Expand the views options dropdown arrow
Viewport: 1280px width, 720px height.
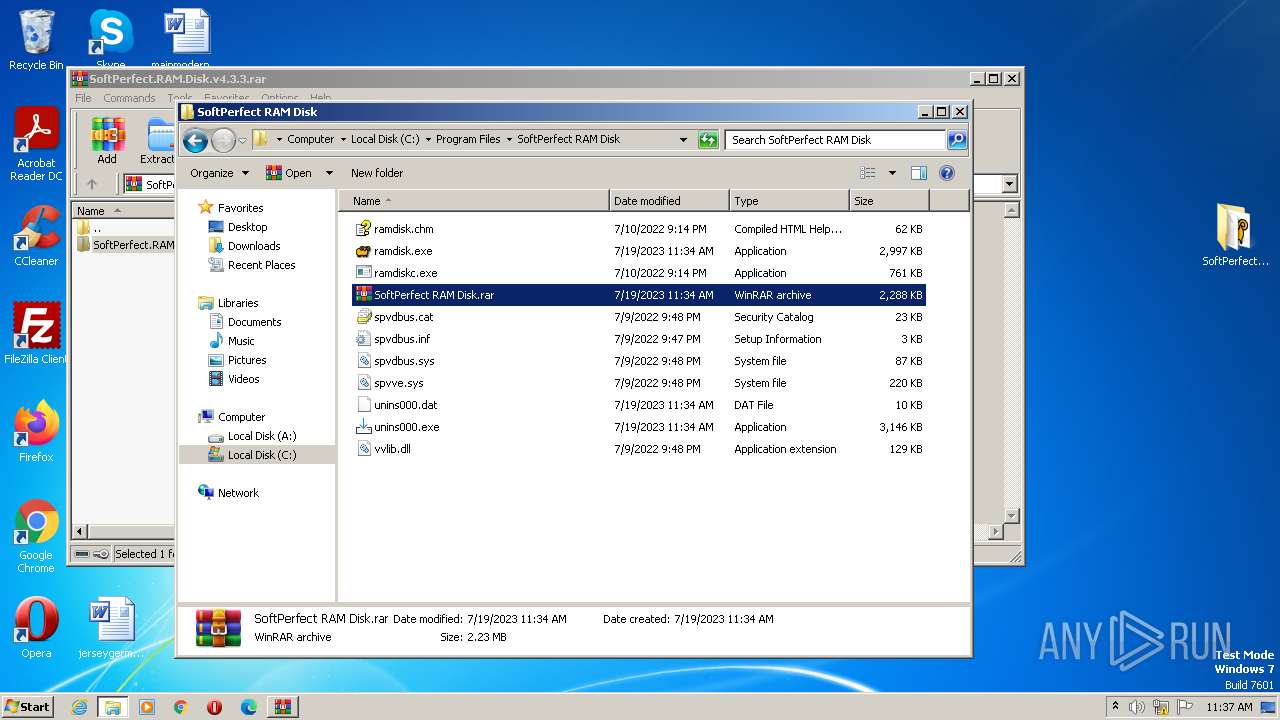coord(892,173)
